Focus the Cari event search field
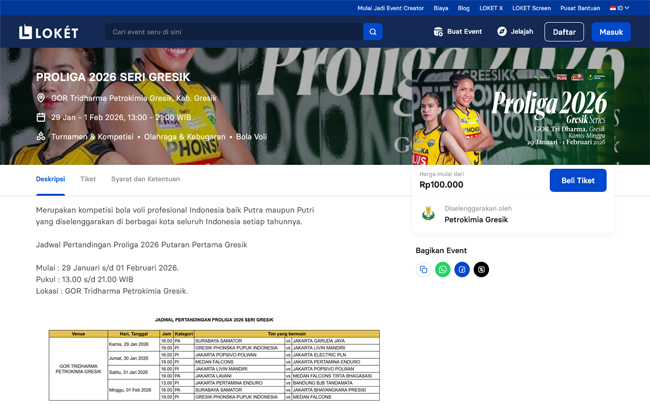This screenshot has height=404, width=650. (x=234, y=32)
